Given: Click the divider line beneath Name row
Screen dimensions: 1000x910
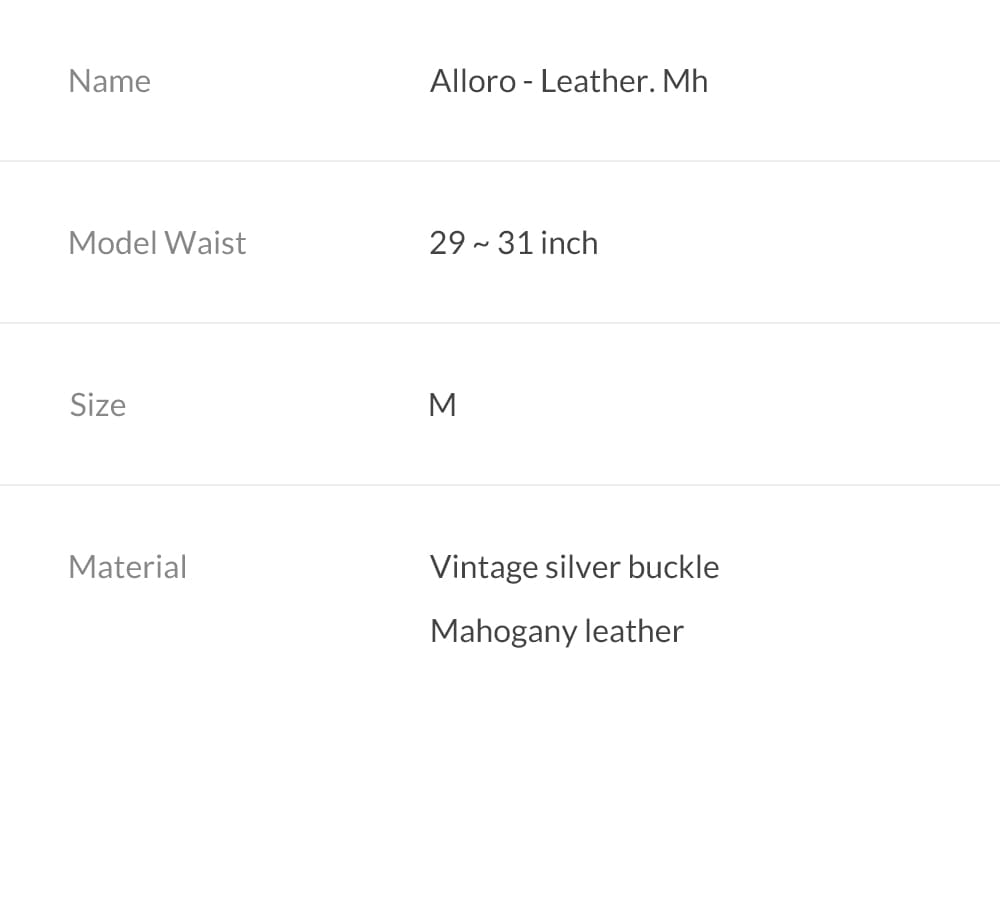Looking at the screenshot, I should (500, 161).
